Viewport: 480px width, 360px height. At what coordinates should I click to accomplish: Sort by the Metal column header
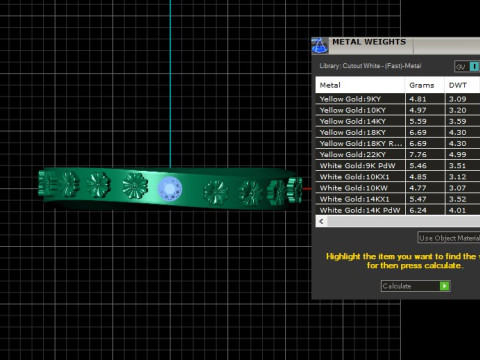pyautogui.click(x=360, y=85)
